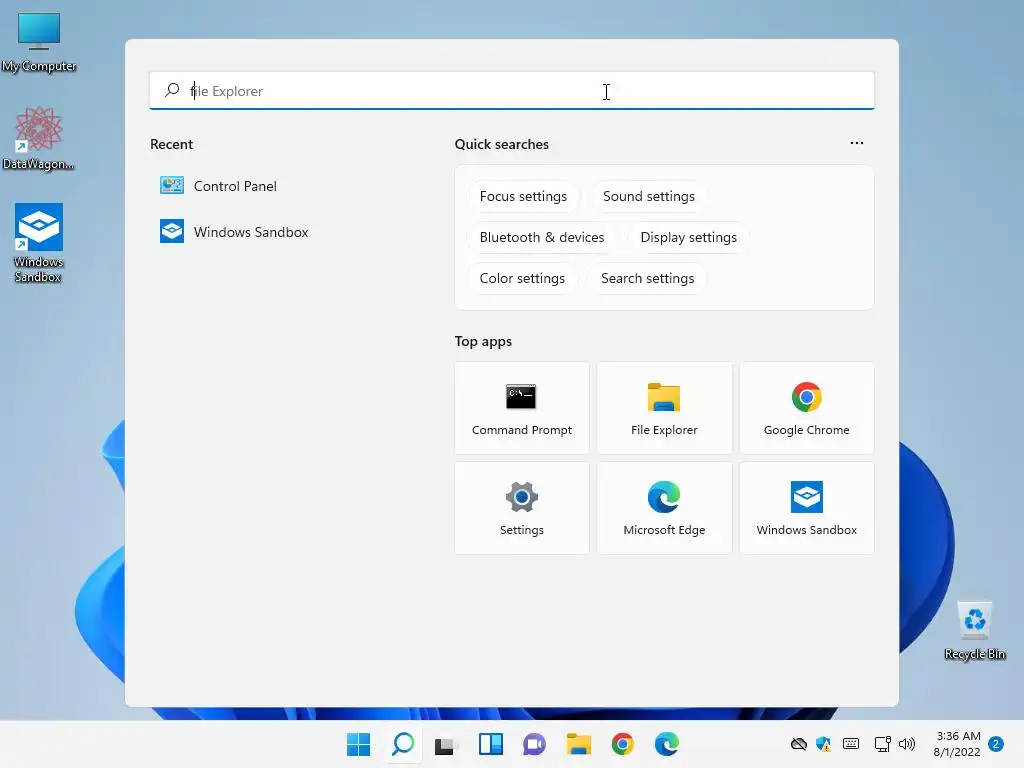Select My Computer desktop icon
This screenshot has width=1024, height=768.
39,42
